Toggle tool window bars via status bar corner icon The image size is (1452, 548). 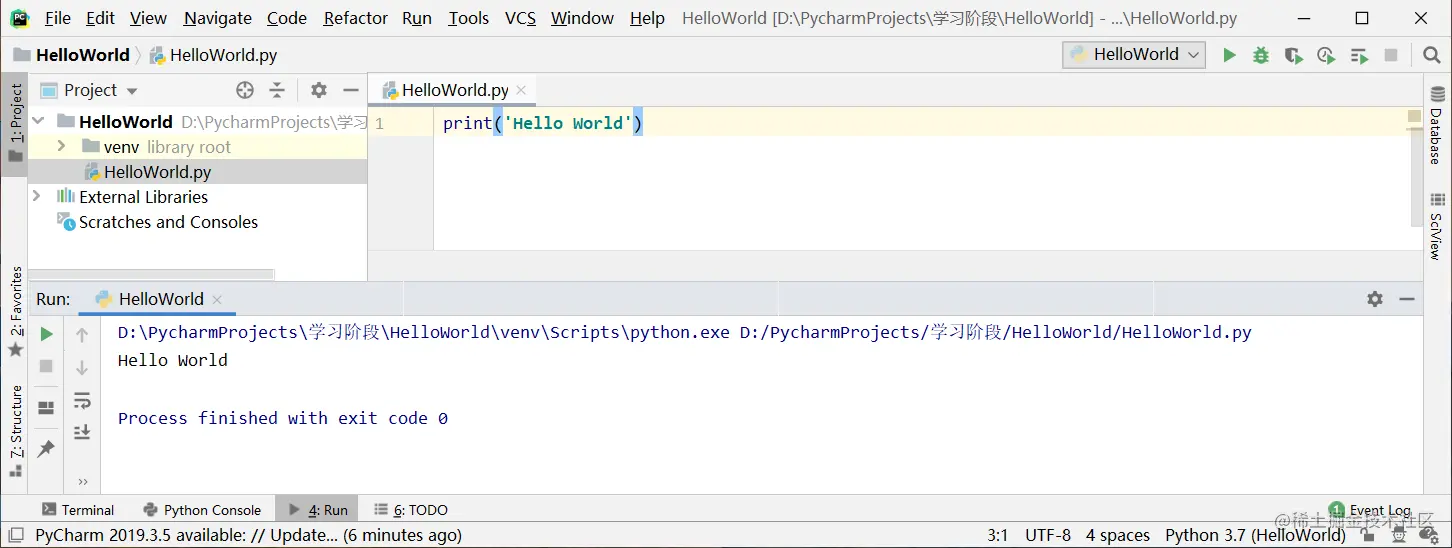16,536
